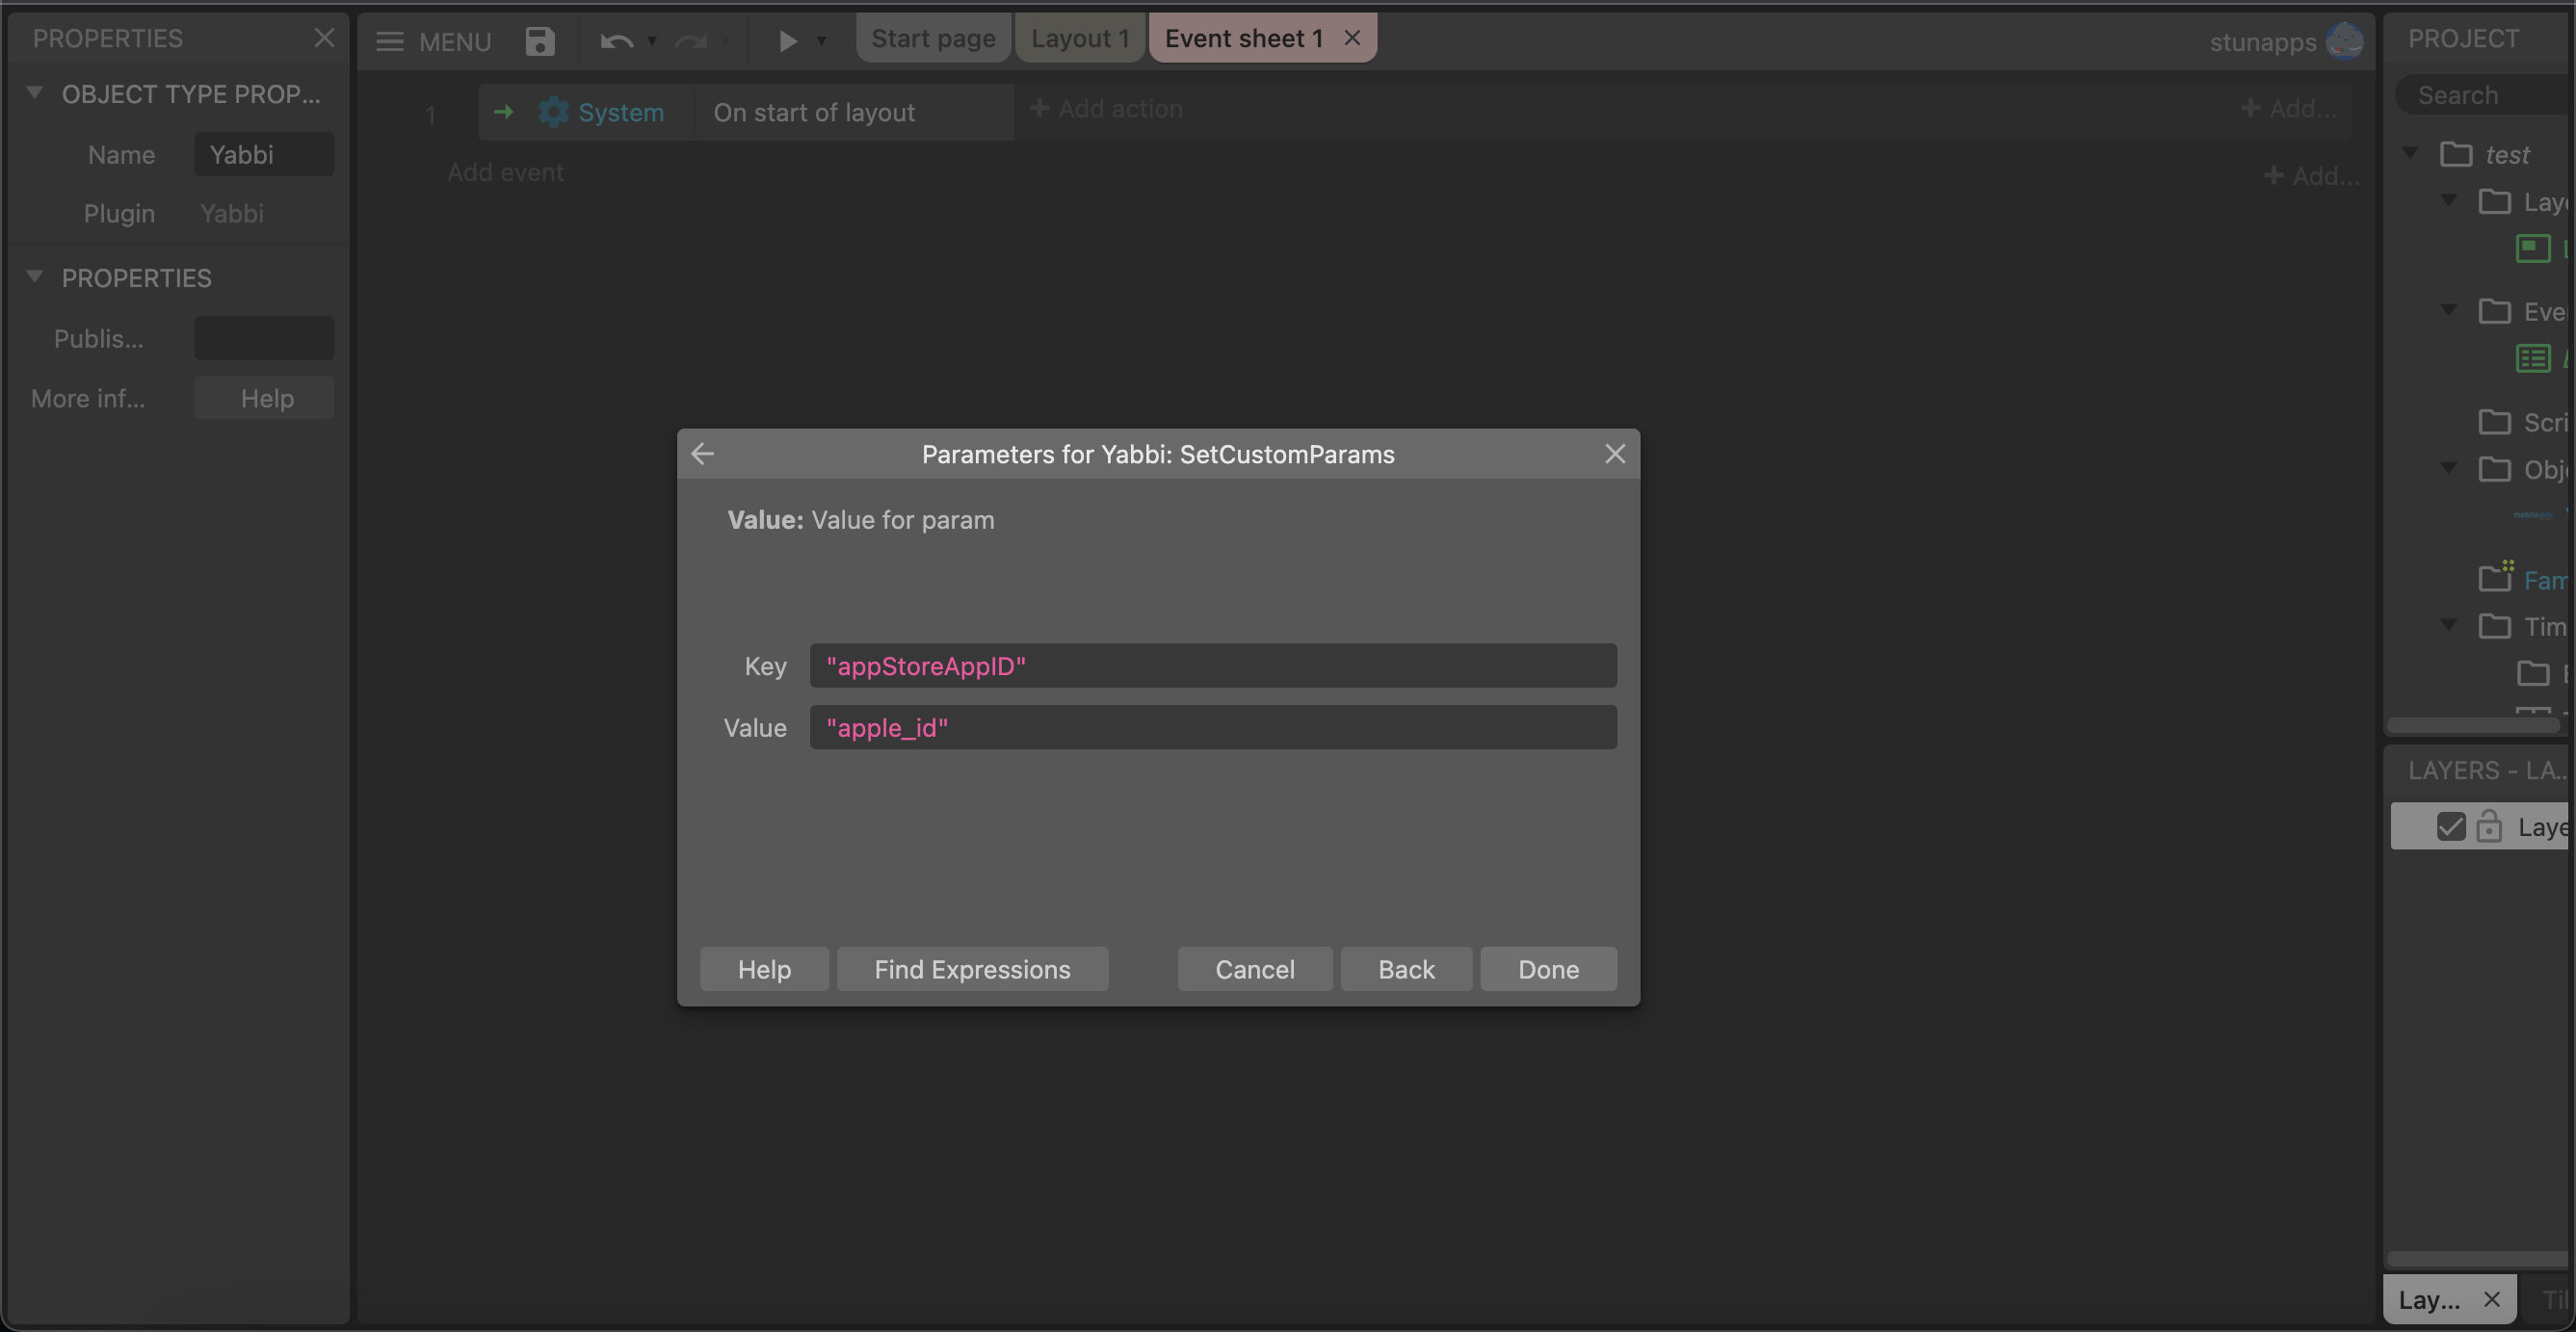Switch to the Start page tab
The width and height of the screenshot is (2576, 1332).
pos(932,38)
